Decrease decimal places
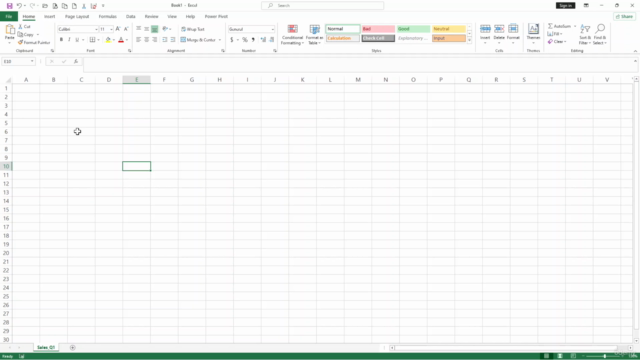 point(271,40)
